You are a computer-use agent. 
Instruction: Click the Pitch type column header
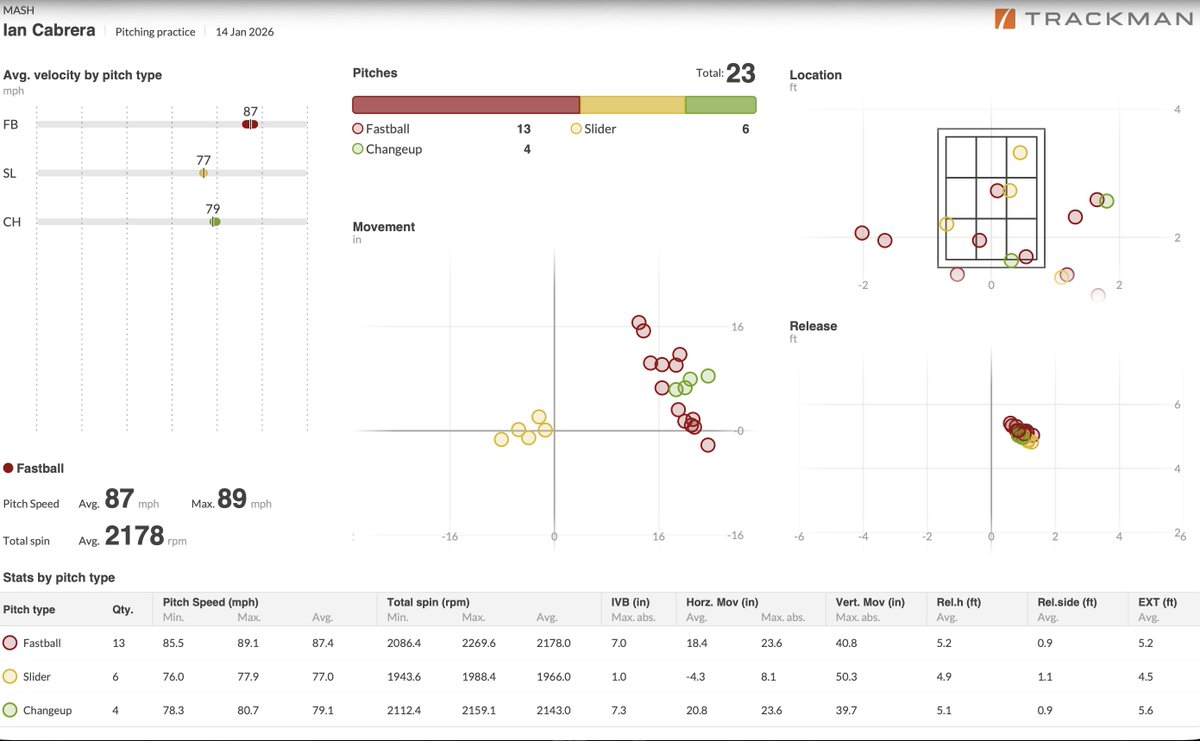[x=29, y=609]
